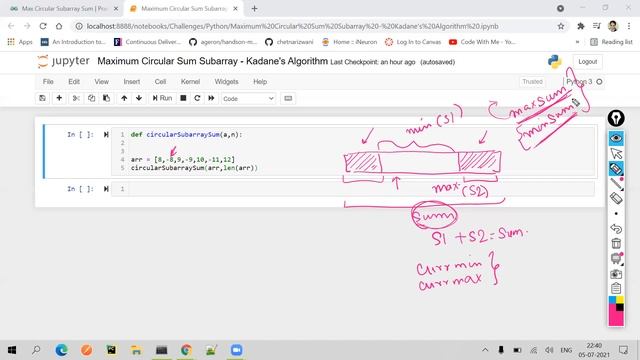This screenshot has height=360, width=640.
Task: Open the Help menu
Action: (x=260, y=82)
